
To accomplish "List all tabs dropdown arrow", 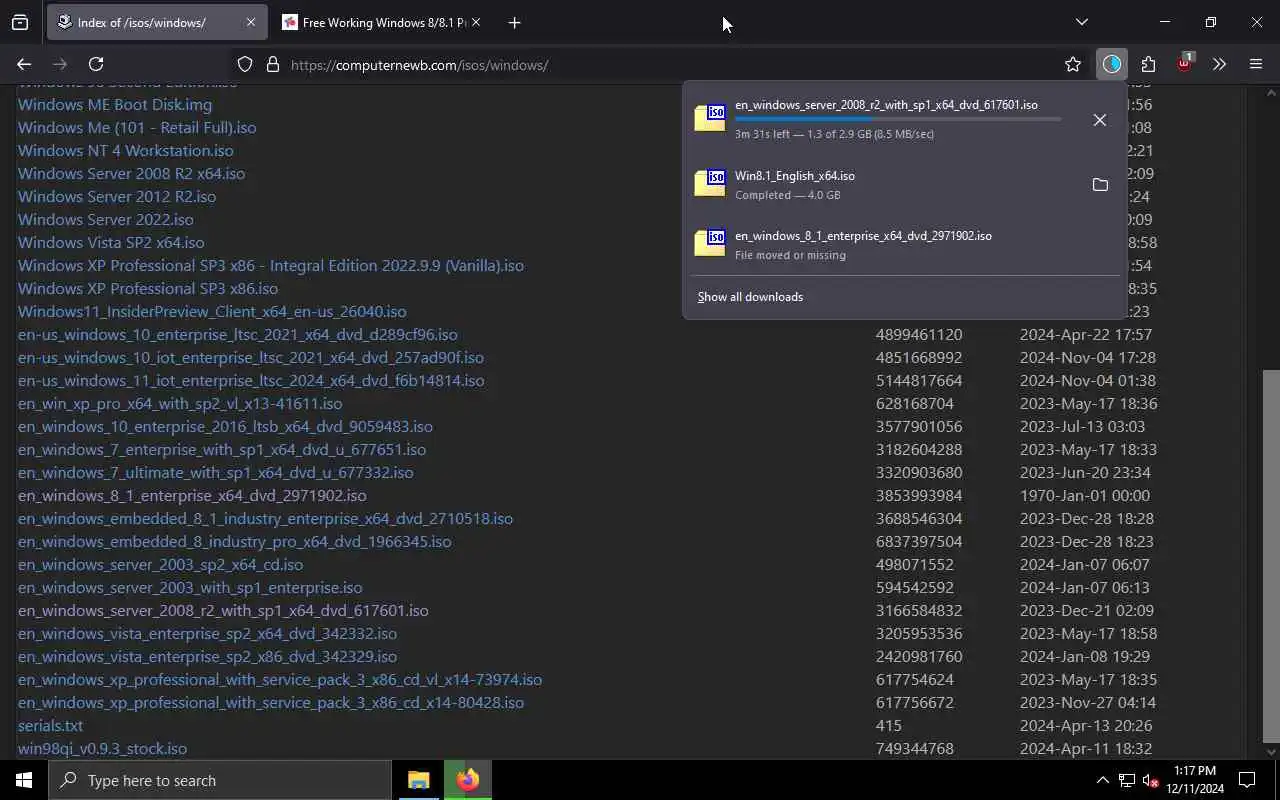I will pyautogui.click(x=1081, y=22).
